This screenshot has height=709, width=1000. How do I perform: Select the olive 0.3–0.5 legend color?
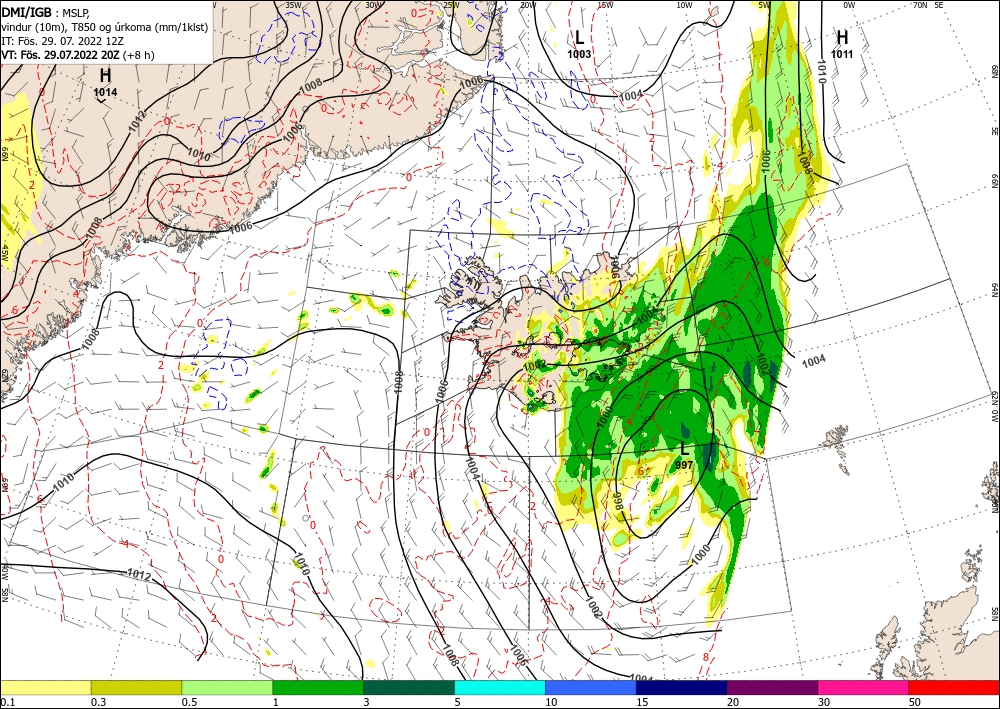coord(136,687)
